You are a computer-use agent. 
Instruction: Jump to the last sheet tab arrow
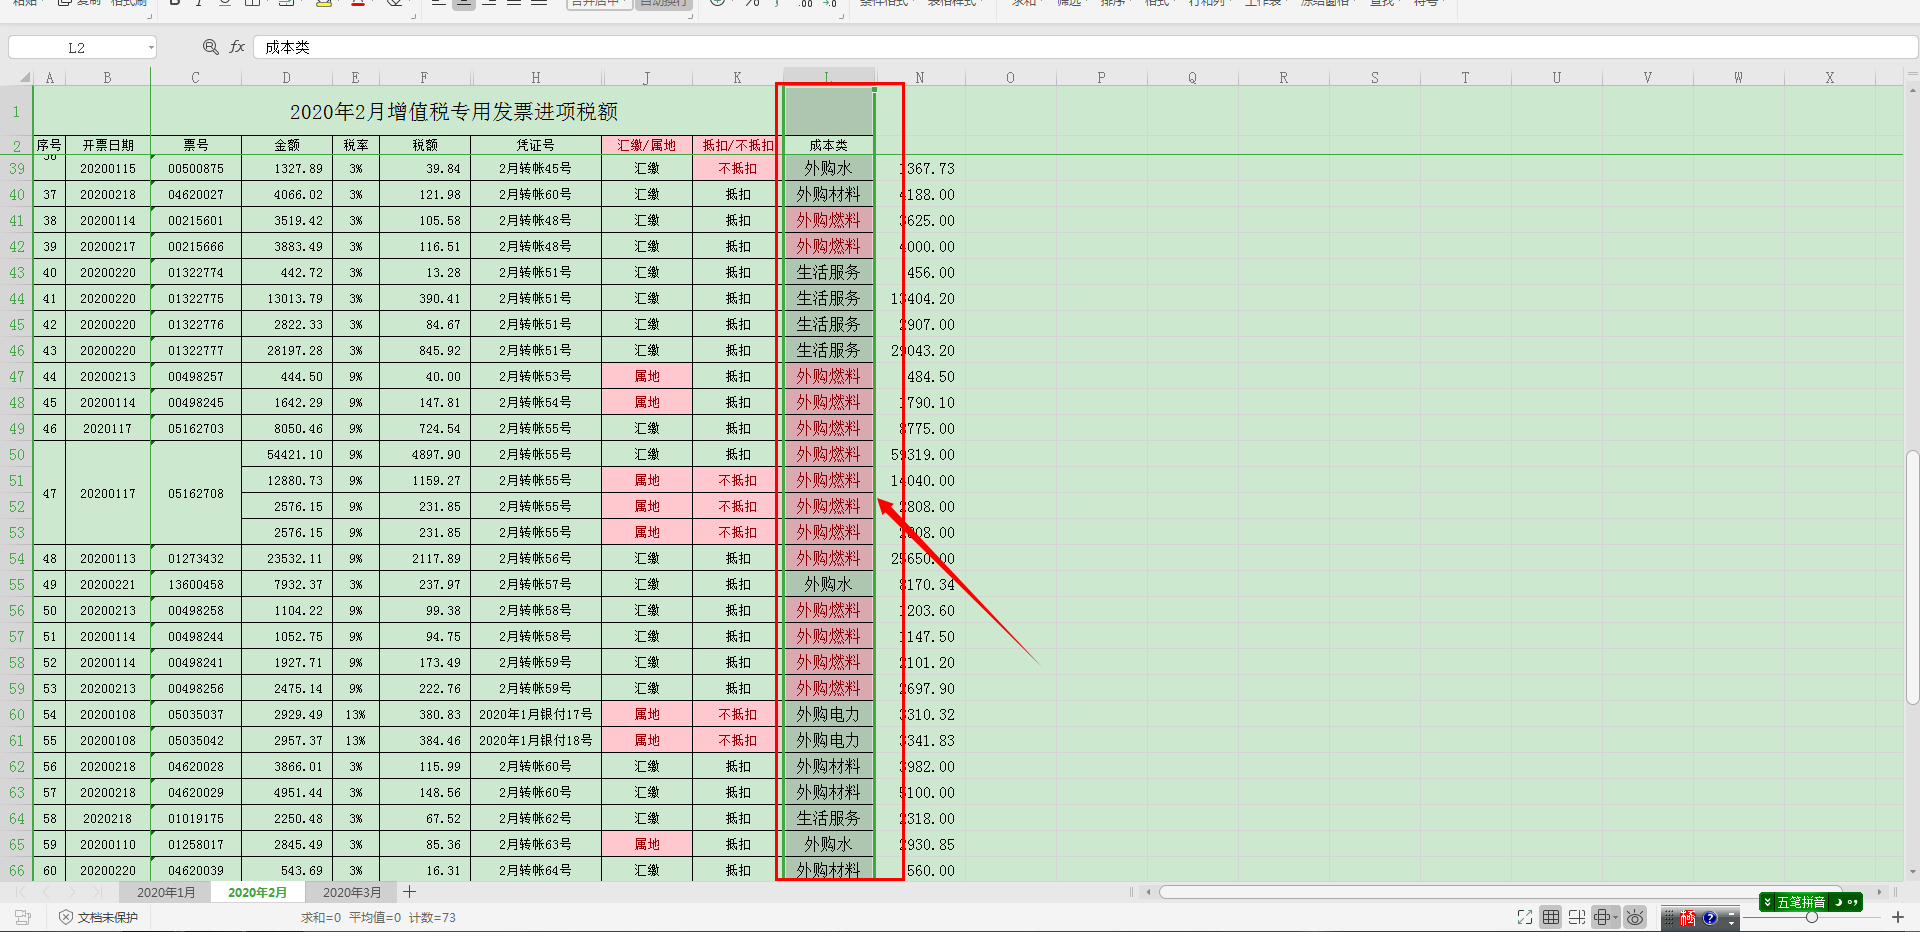point(97,892)
